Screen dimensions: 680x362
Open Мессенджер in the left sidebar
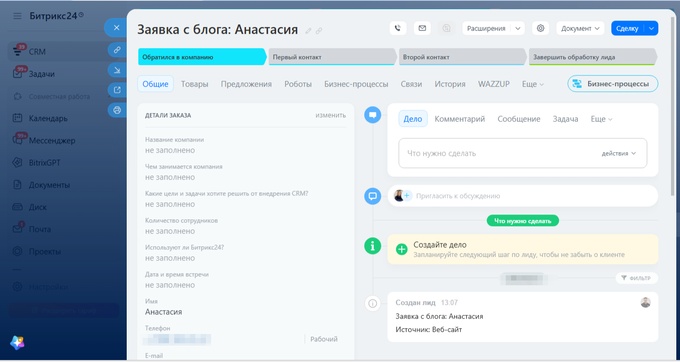tap(52, 140)
